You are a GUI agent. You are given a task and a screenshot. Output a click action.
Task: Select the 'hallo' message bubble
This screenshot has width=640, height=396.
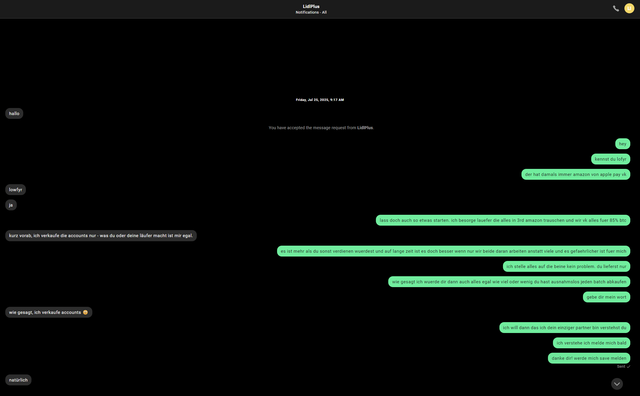point(14,113)
